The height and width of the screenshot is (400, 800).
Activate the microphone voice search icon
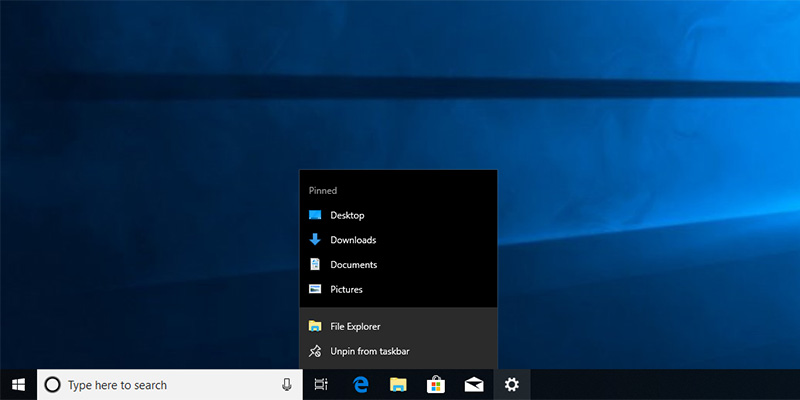[287, 384]
